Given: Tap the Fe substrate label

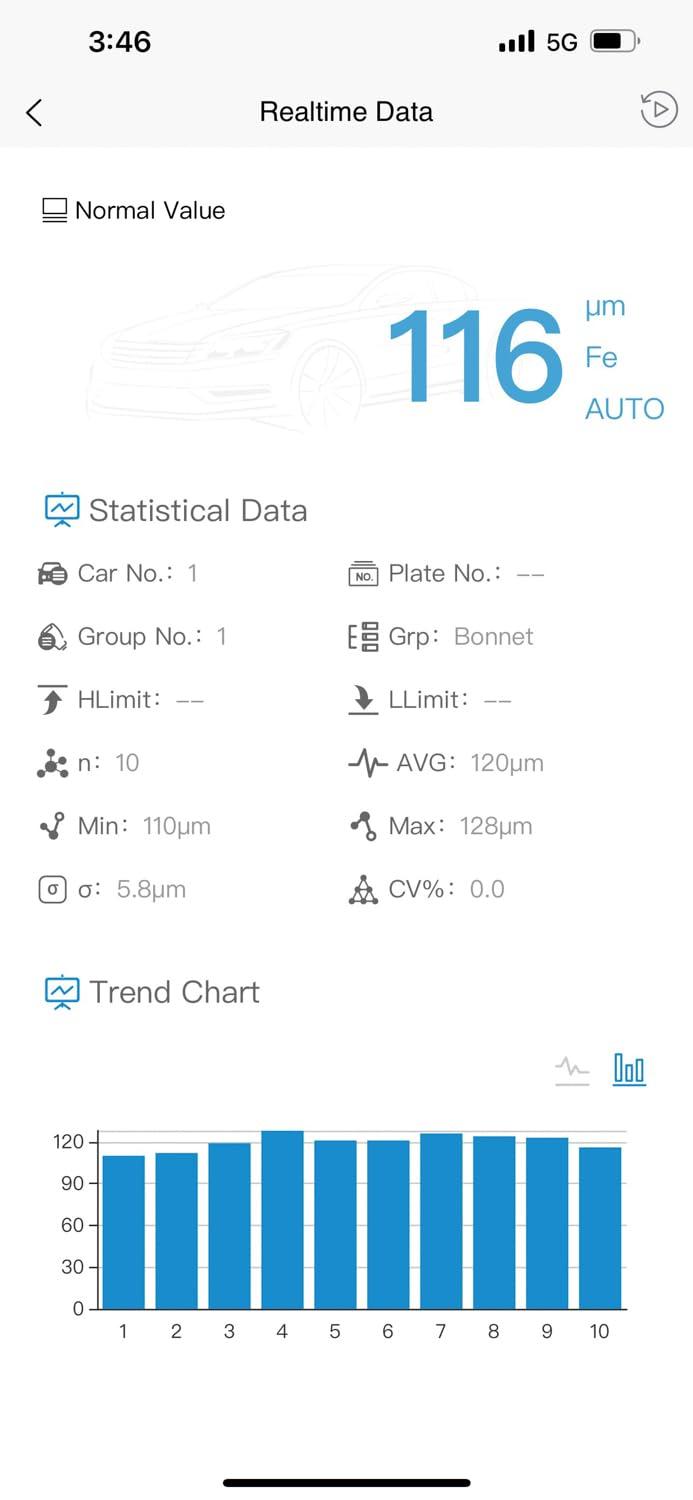Looking at the screenshot, I should [601, 357].
